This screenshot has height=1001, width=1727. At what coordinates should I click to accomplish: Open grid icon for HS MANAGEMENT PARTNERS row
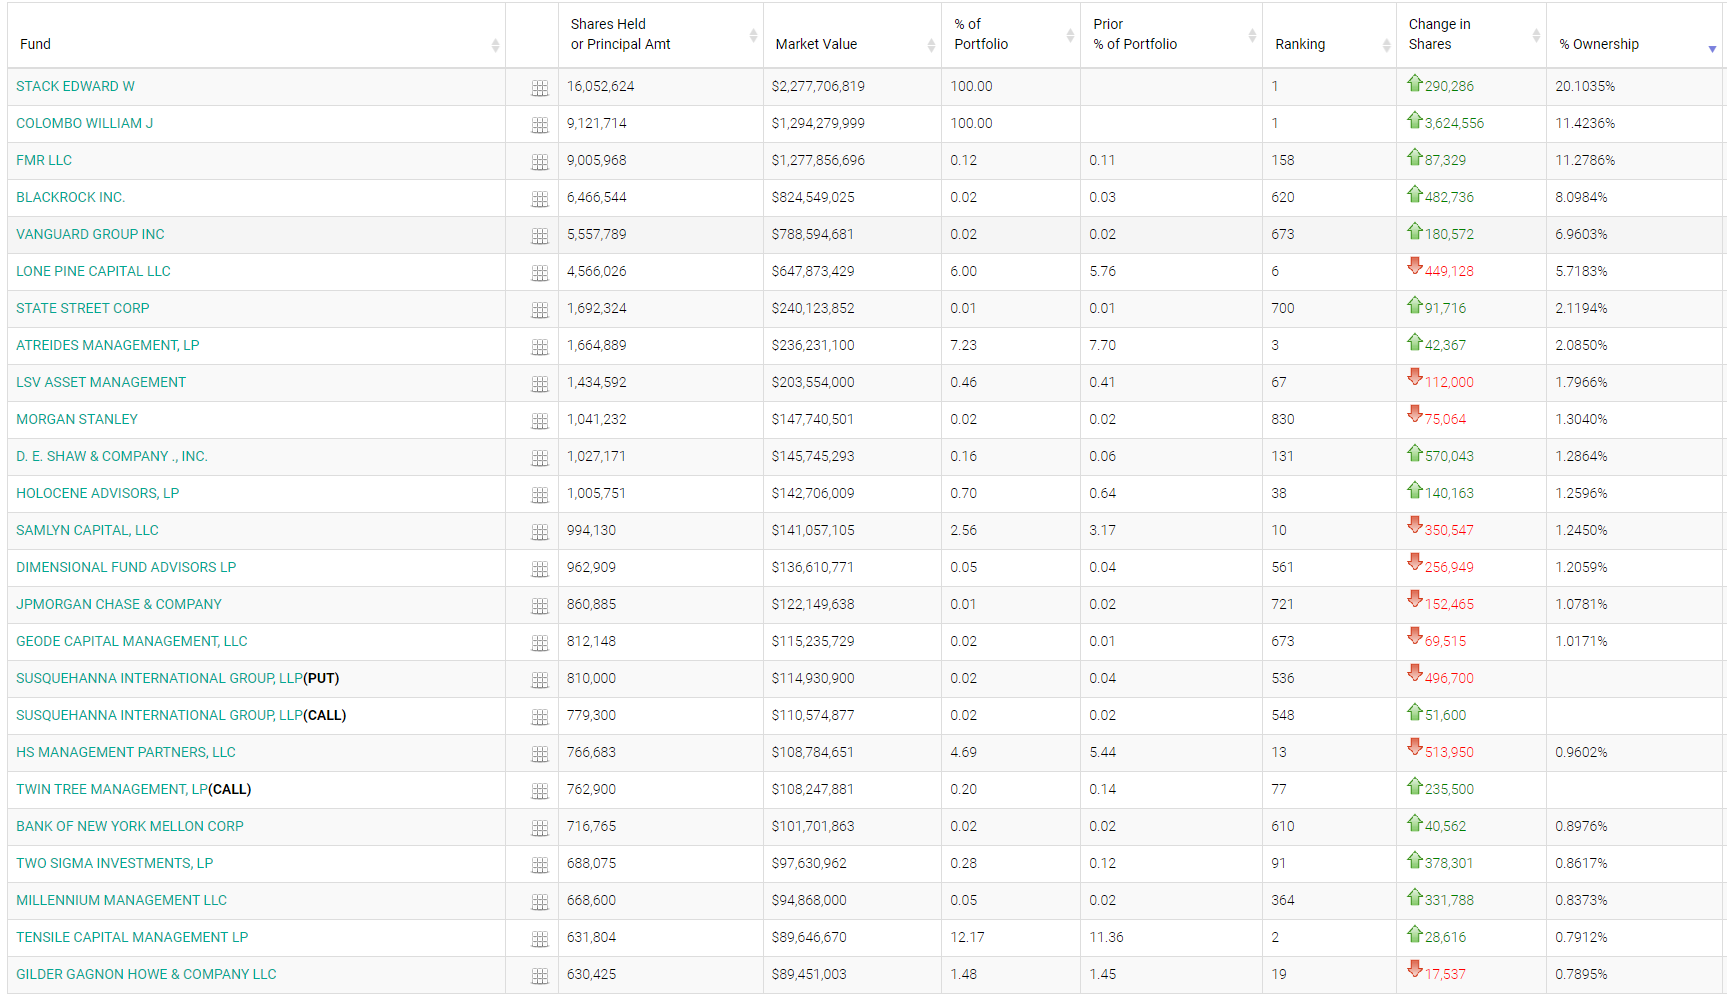(540, 754)
